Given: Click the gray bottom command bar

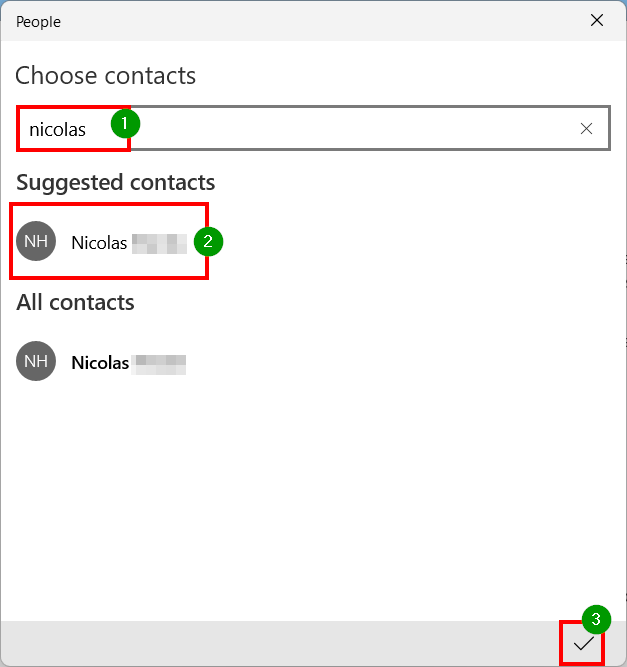Looking at the screenshot, I should (x=281, y=643).
